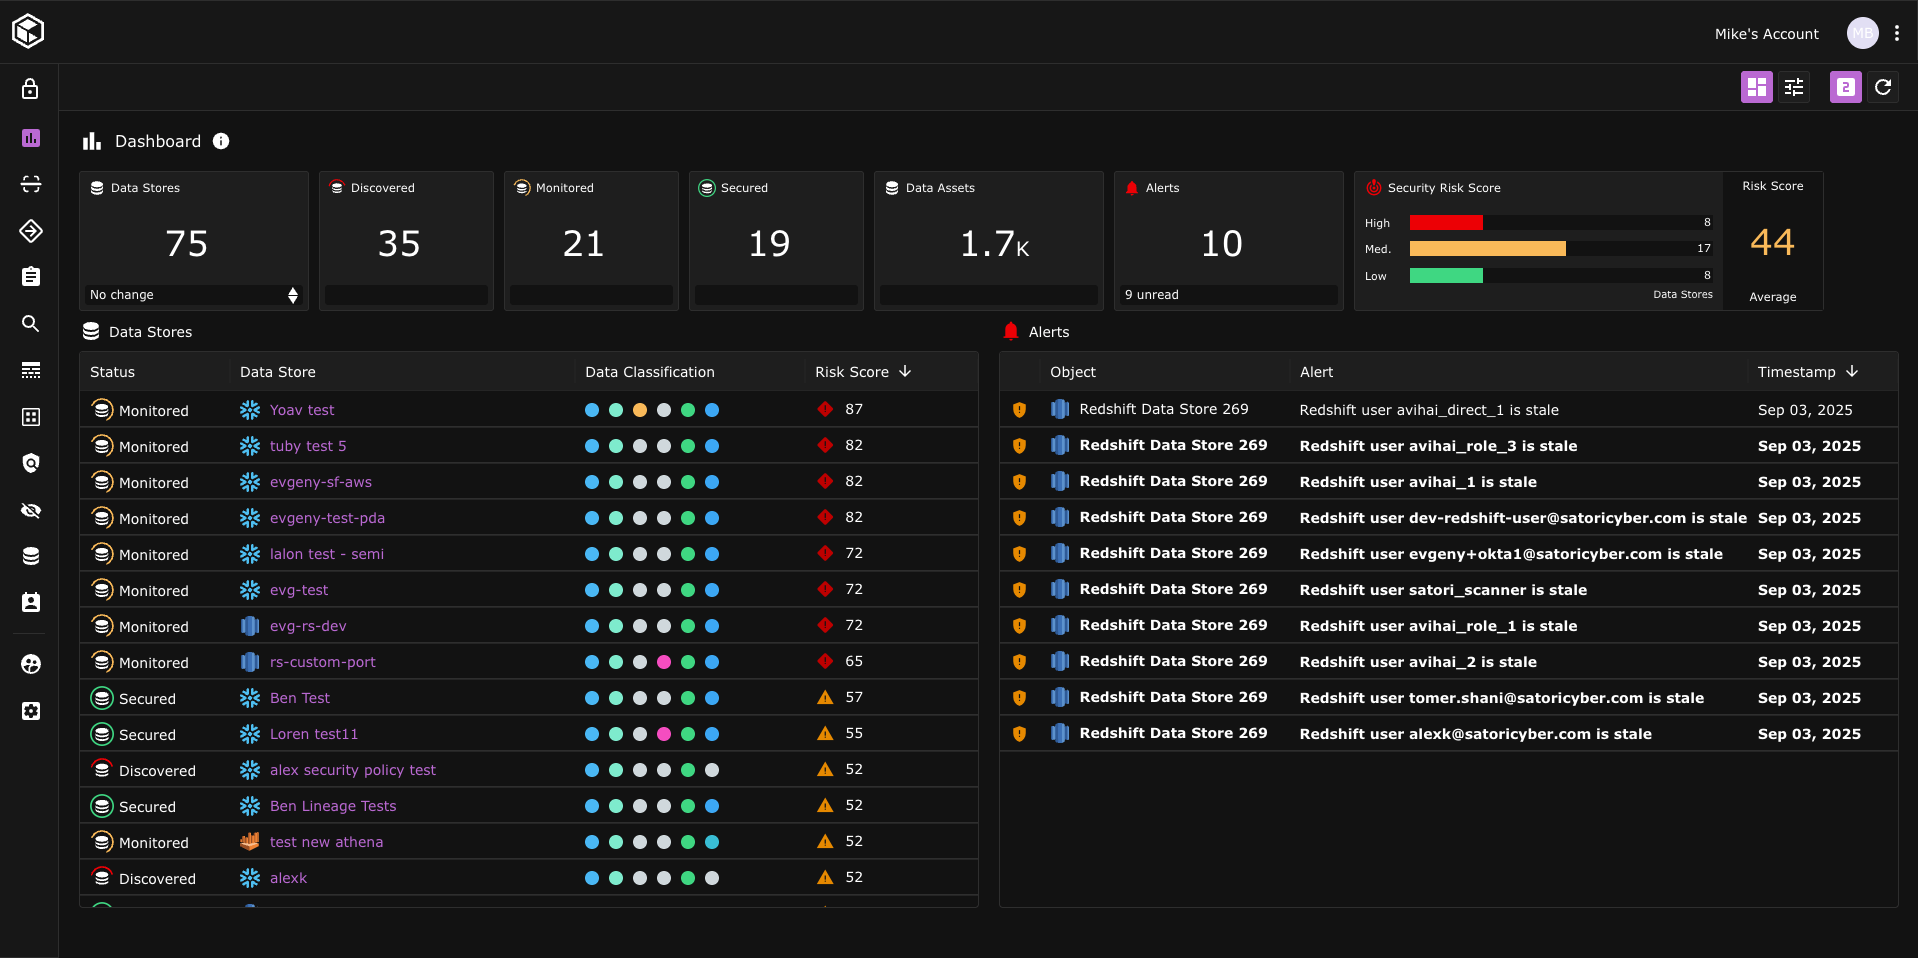Open the lock icon in sidebar

(x=31, y=89)
